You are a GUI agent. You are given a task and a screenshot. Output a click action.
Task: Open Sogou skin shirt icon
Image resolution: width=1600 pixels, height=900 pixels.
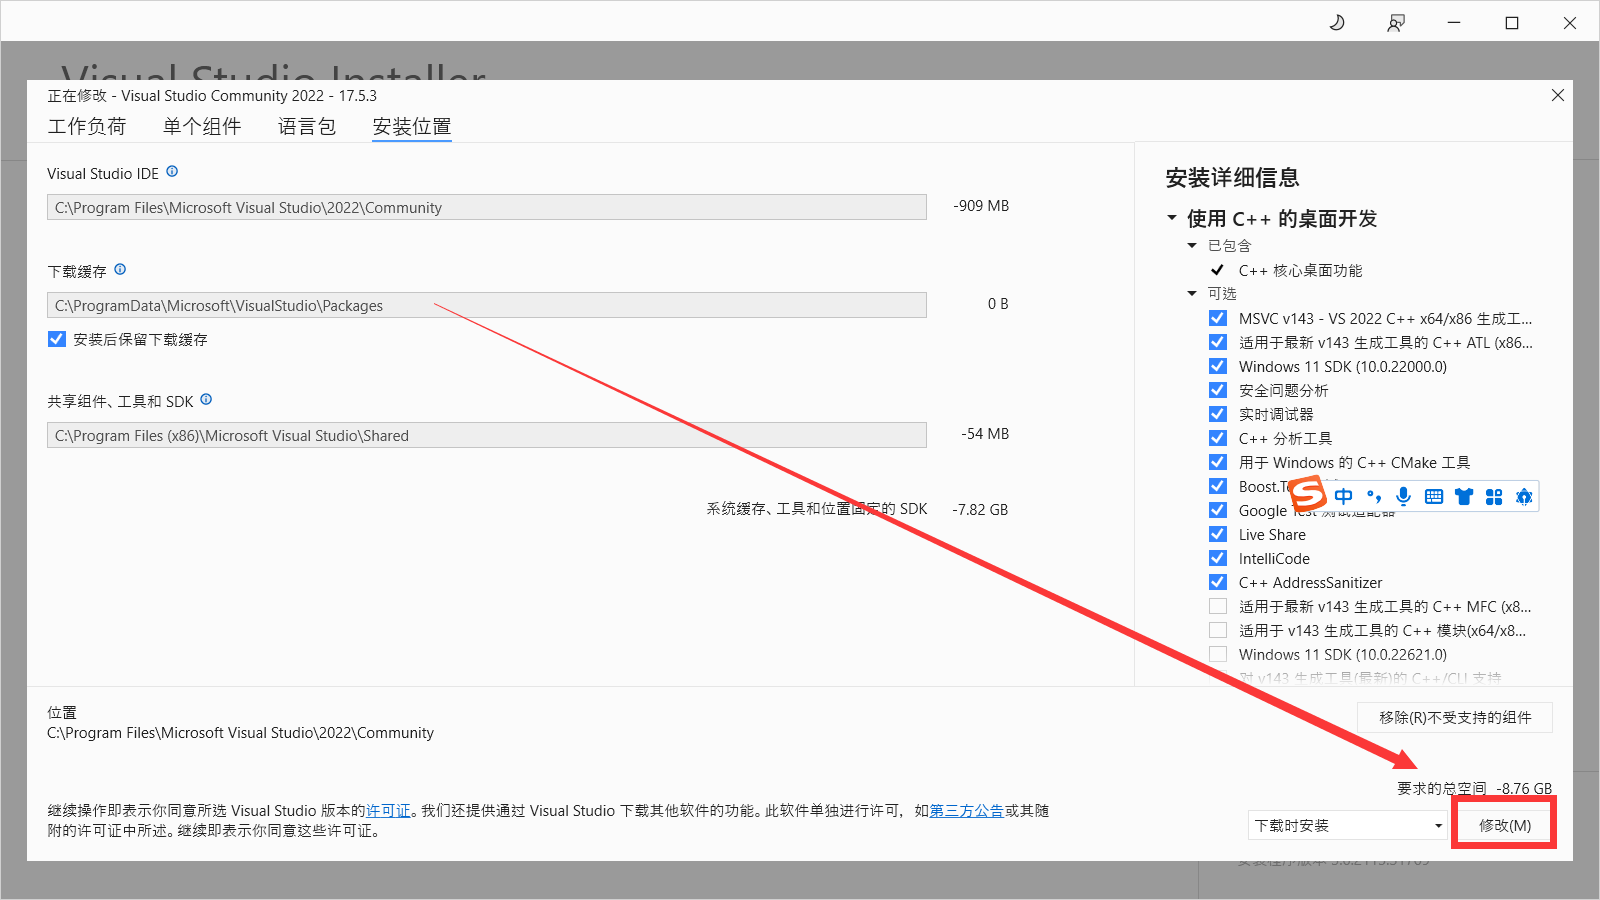[x=1464, y=496]
